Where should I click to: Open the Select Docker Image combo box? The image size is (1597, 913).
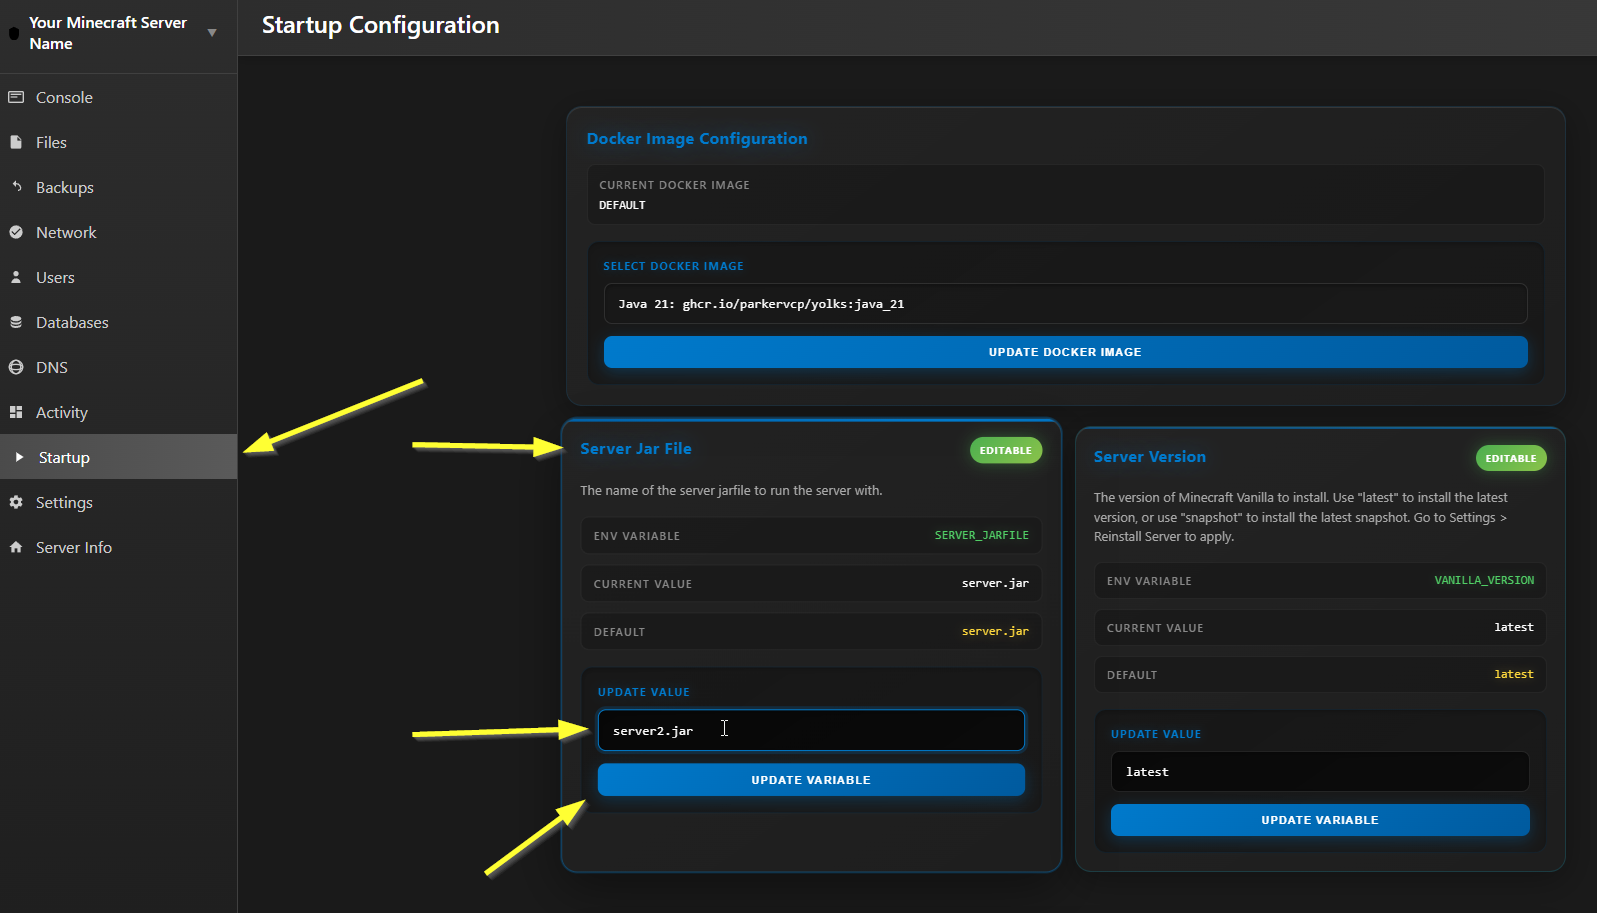coord(1065,304)
